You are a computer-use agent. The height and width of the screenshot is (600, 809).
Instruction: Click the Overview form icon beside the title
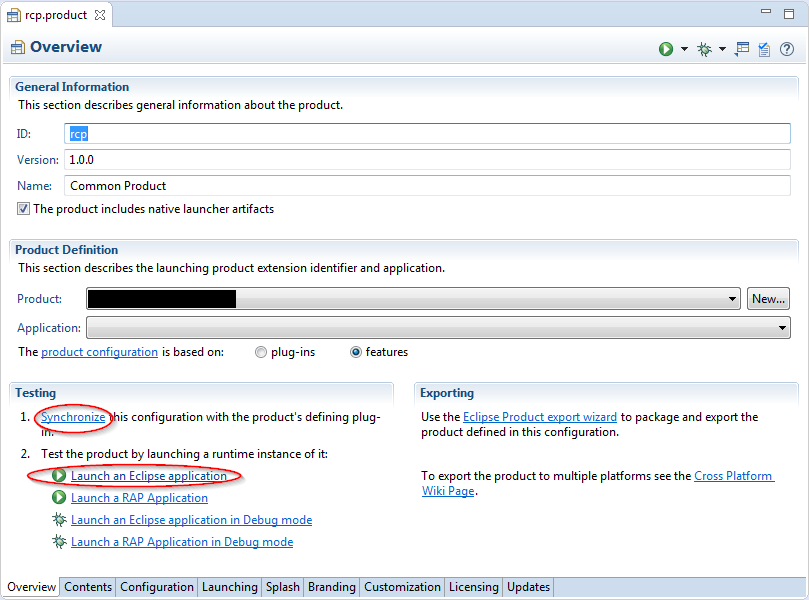(x=18, y=47)
